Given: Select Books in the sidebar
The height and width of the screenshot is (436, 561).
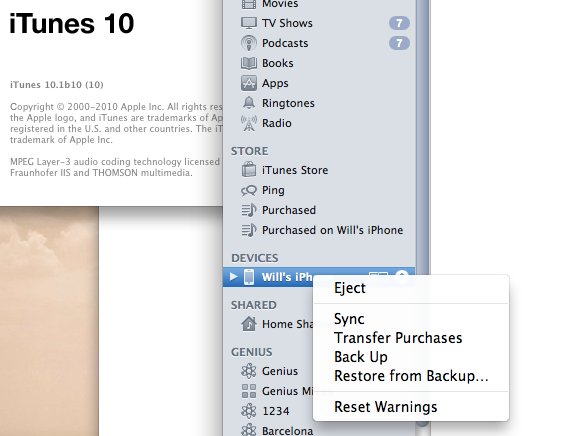Looking at the screenshot, I should 278,63.
